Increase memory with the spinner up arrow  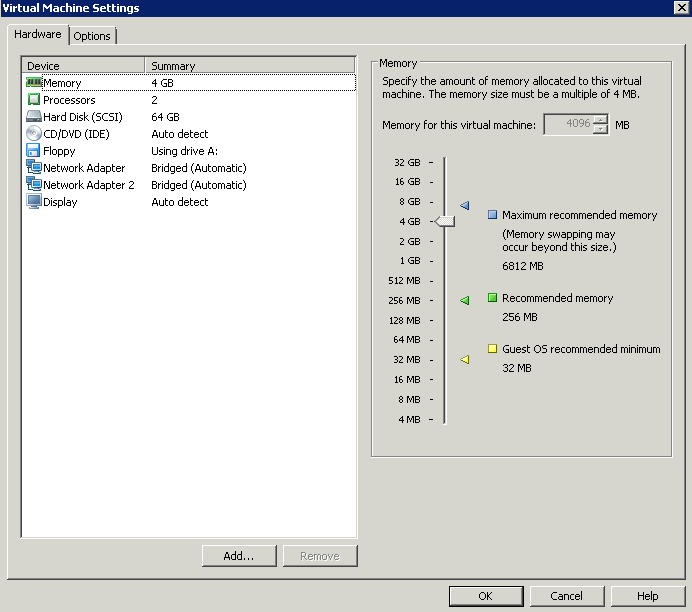[600, 119]
